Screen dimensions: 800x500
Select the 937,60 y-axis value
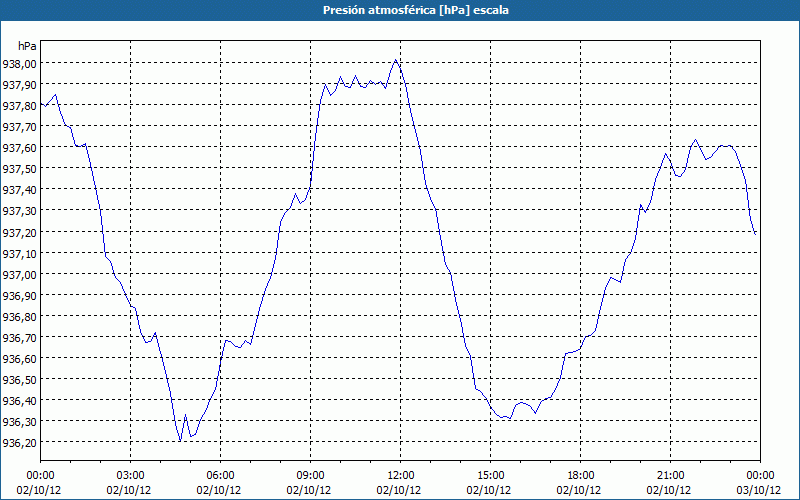pos(19,148)
